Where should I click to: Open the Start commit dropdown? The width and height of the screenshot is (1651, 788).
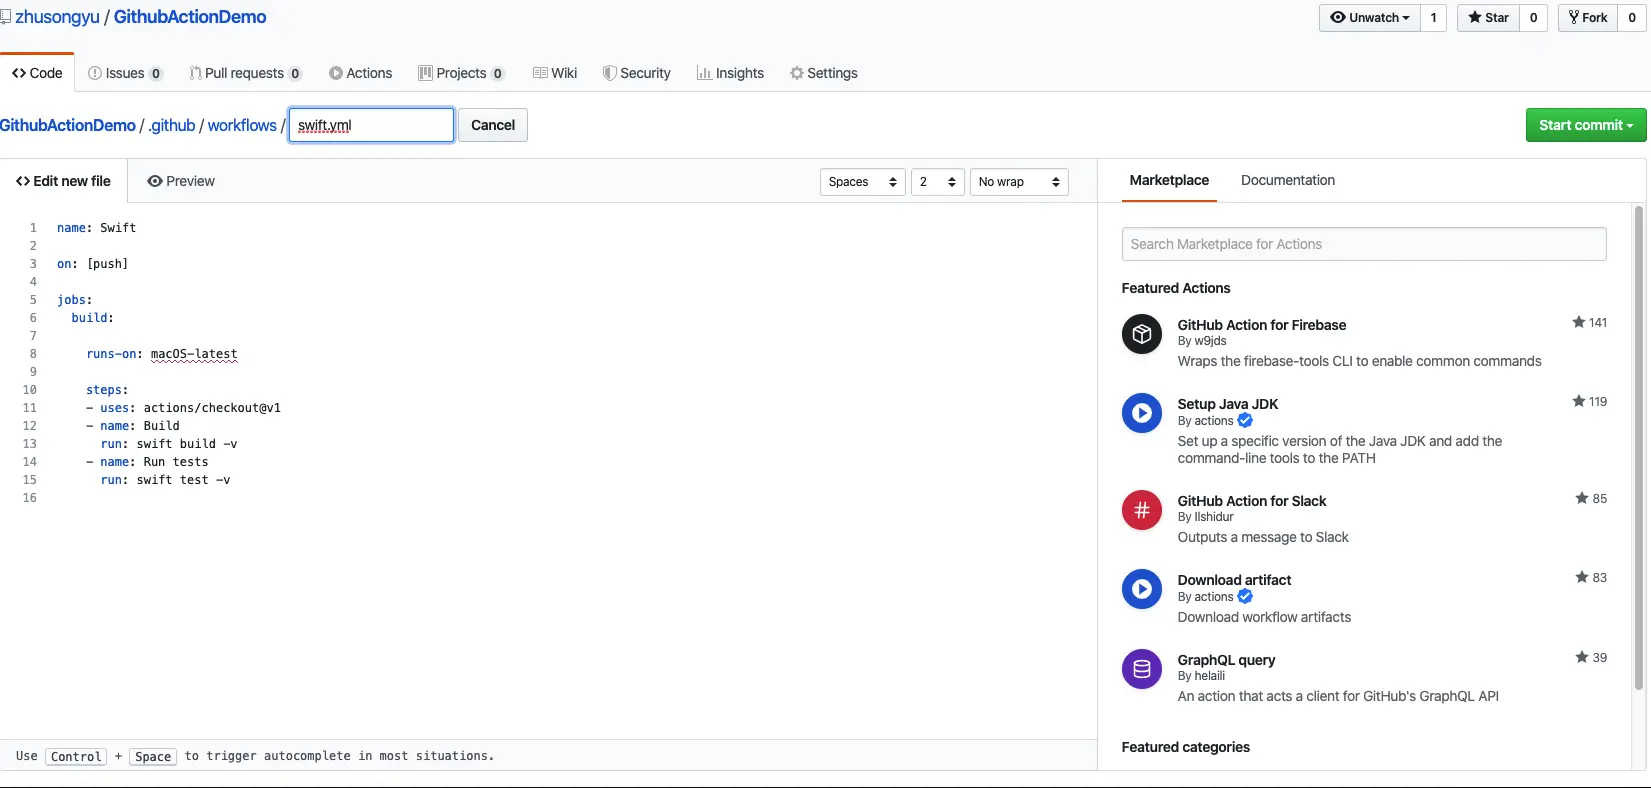click(x=1586, y=125)
